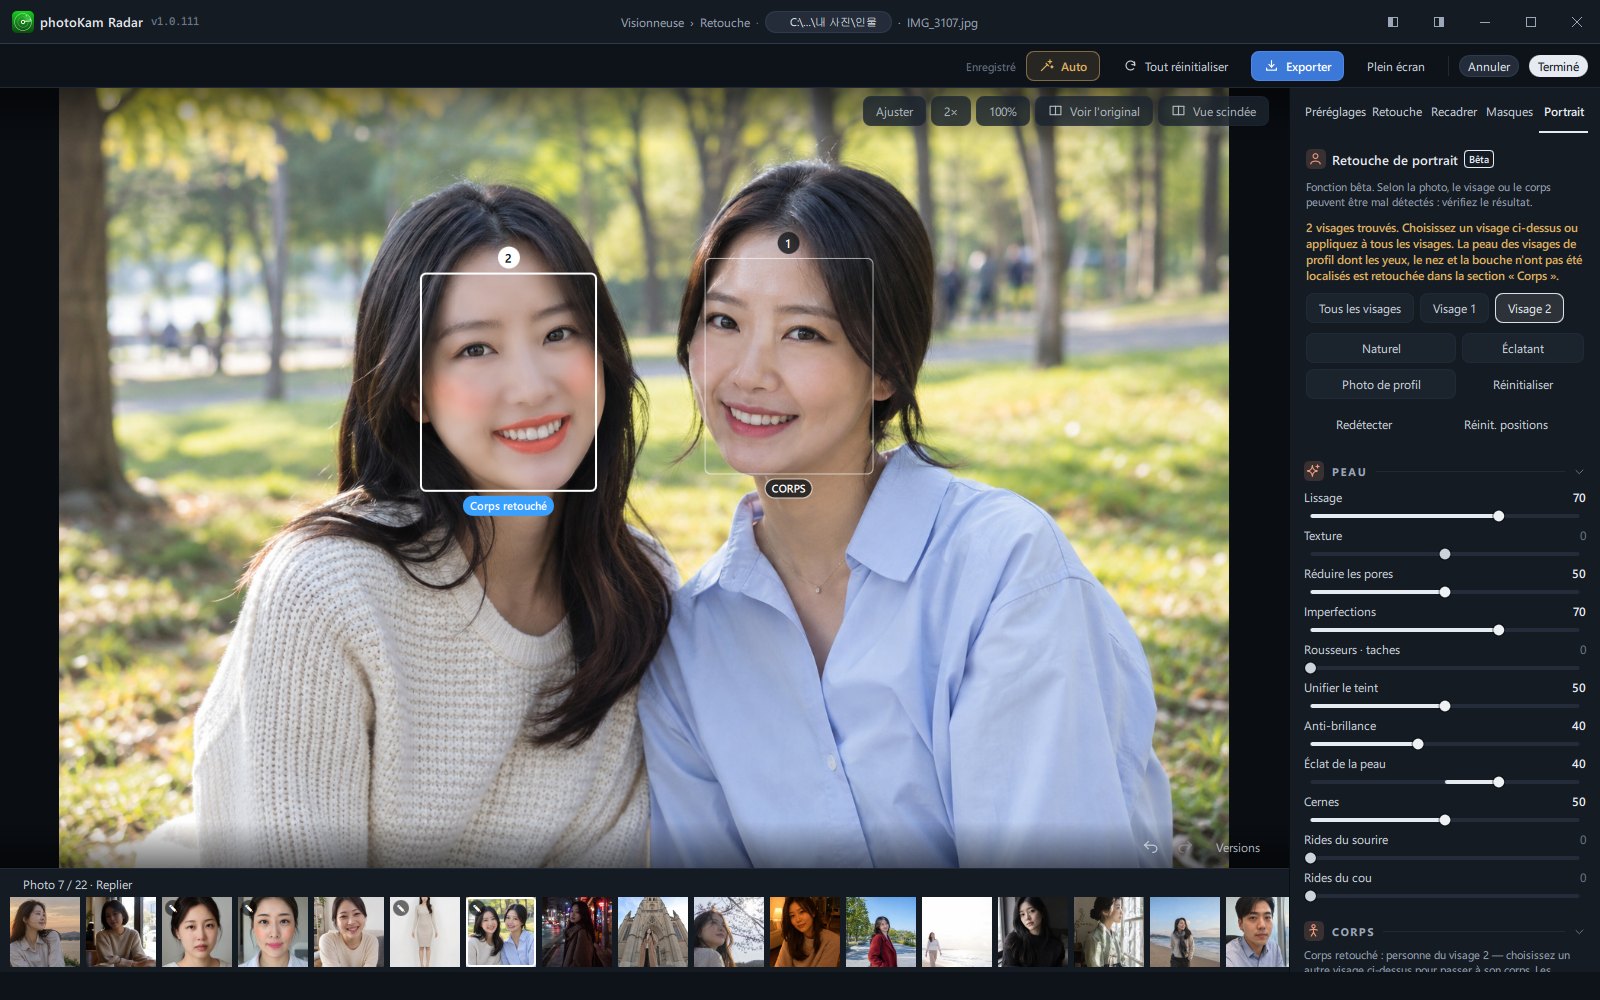Click Replier to collapse the filmstrip
Viewport: 1600px width, 1000px height.
click(114, 885)
